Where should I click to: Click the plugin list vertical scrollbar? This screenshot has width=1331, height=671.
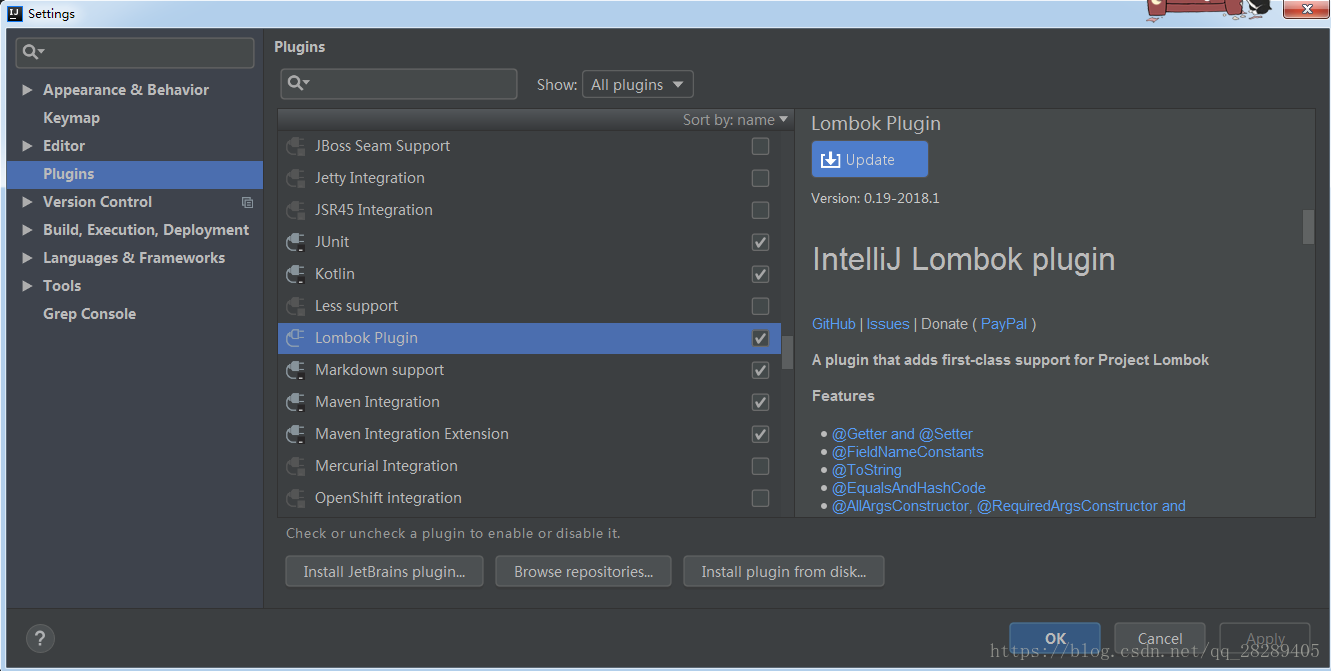(x=787, y=352)
